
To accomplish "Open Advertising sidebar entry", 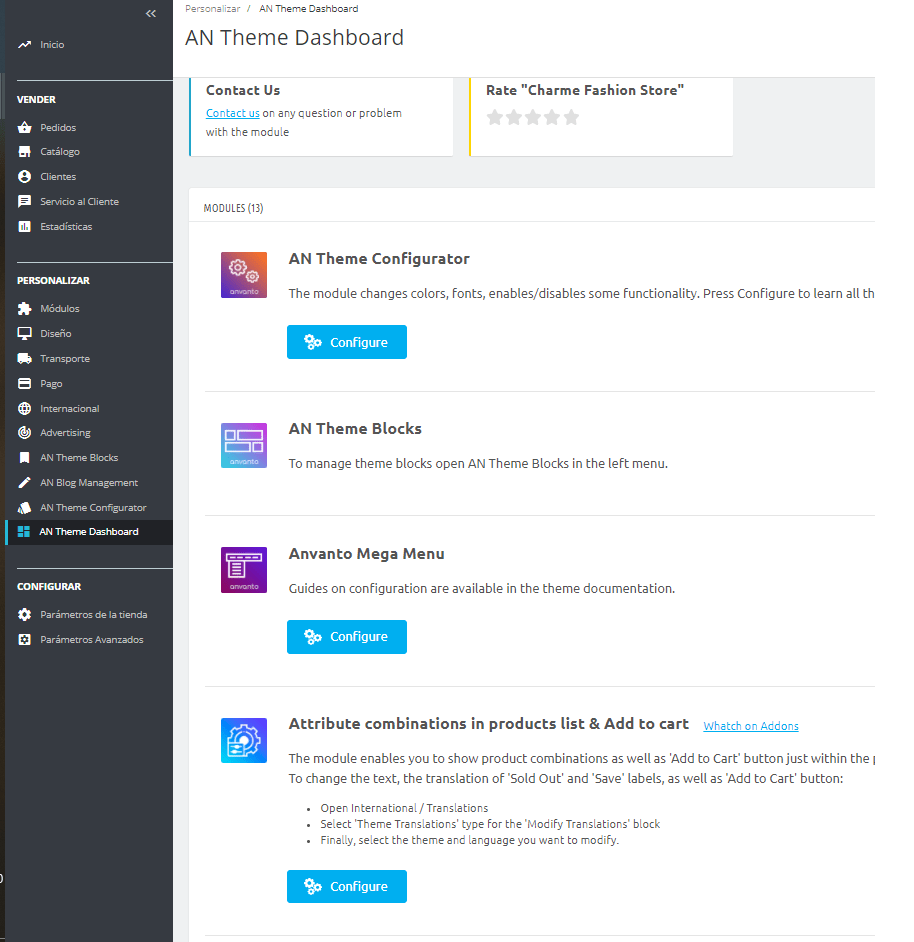I will [65, 433].
